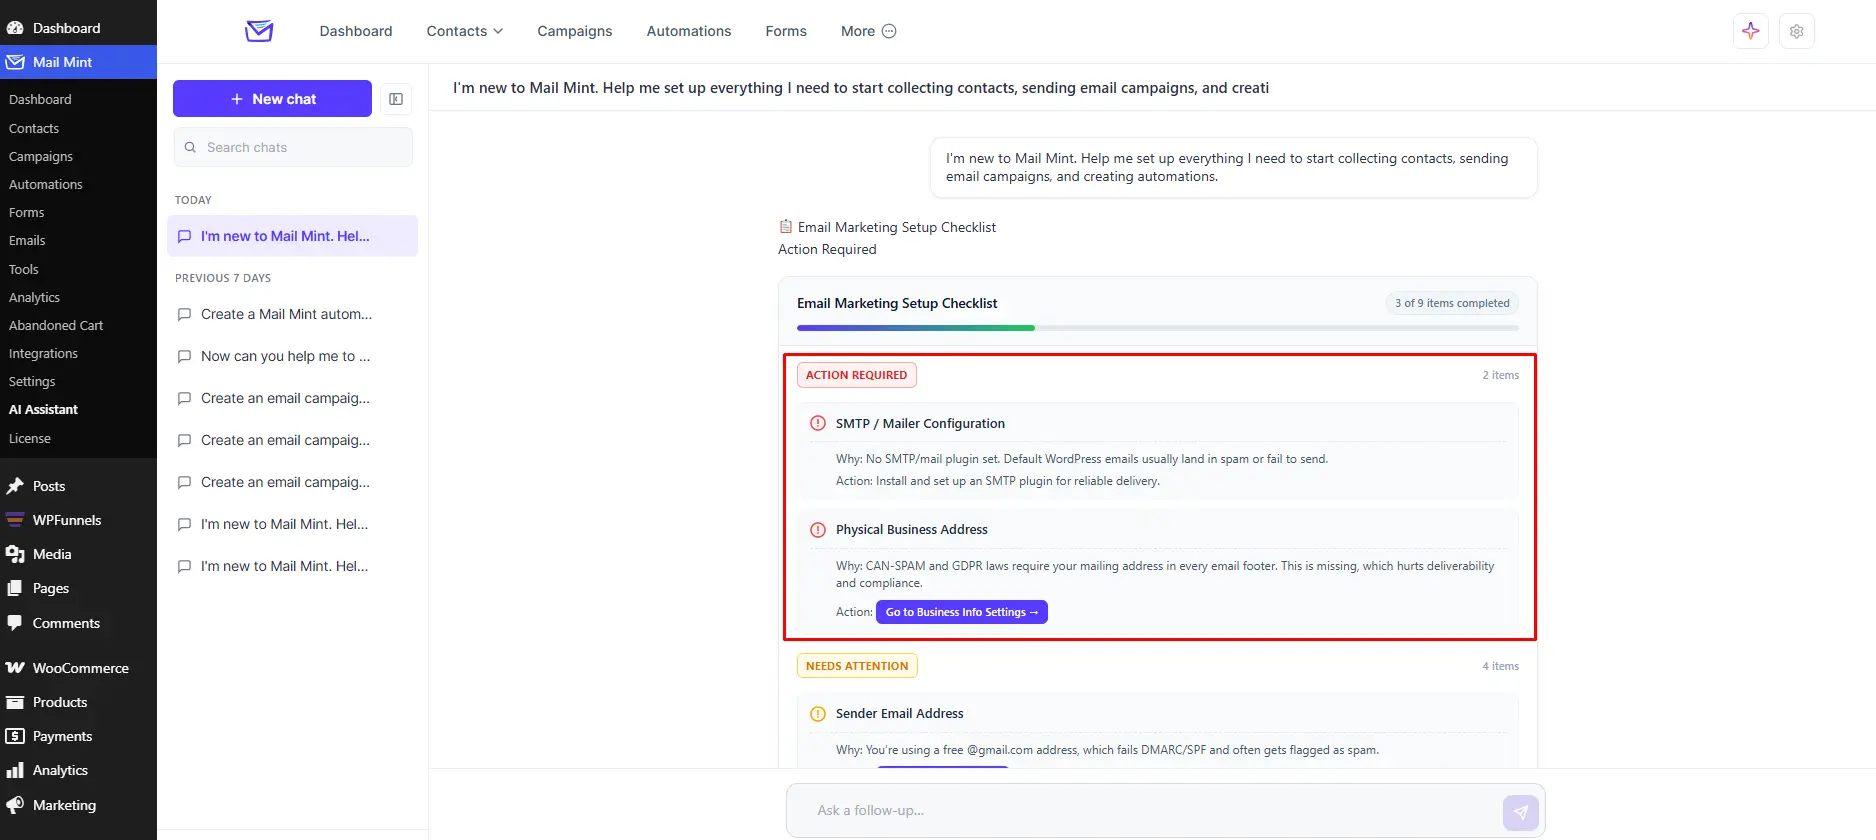Open the More menu in top nav
The width and height of the screenshot is (1876, 840).
point(868,31)
